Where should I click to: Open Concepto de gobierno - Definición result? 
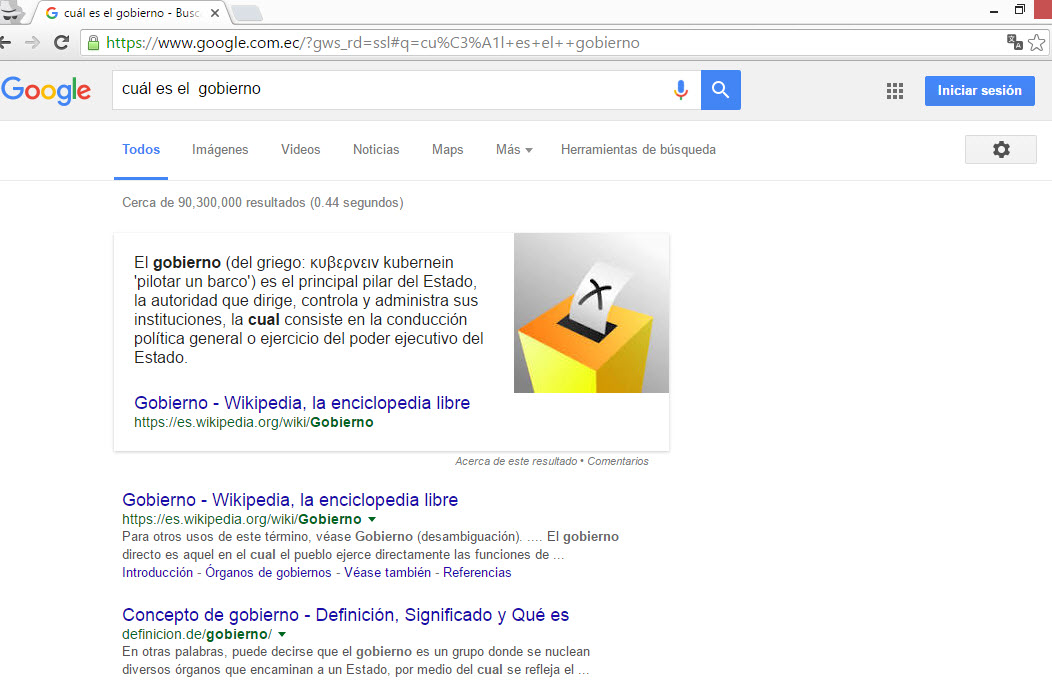(346, 615)
